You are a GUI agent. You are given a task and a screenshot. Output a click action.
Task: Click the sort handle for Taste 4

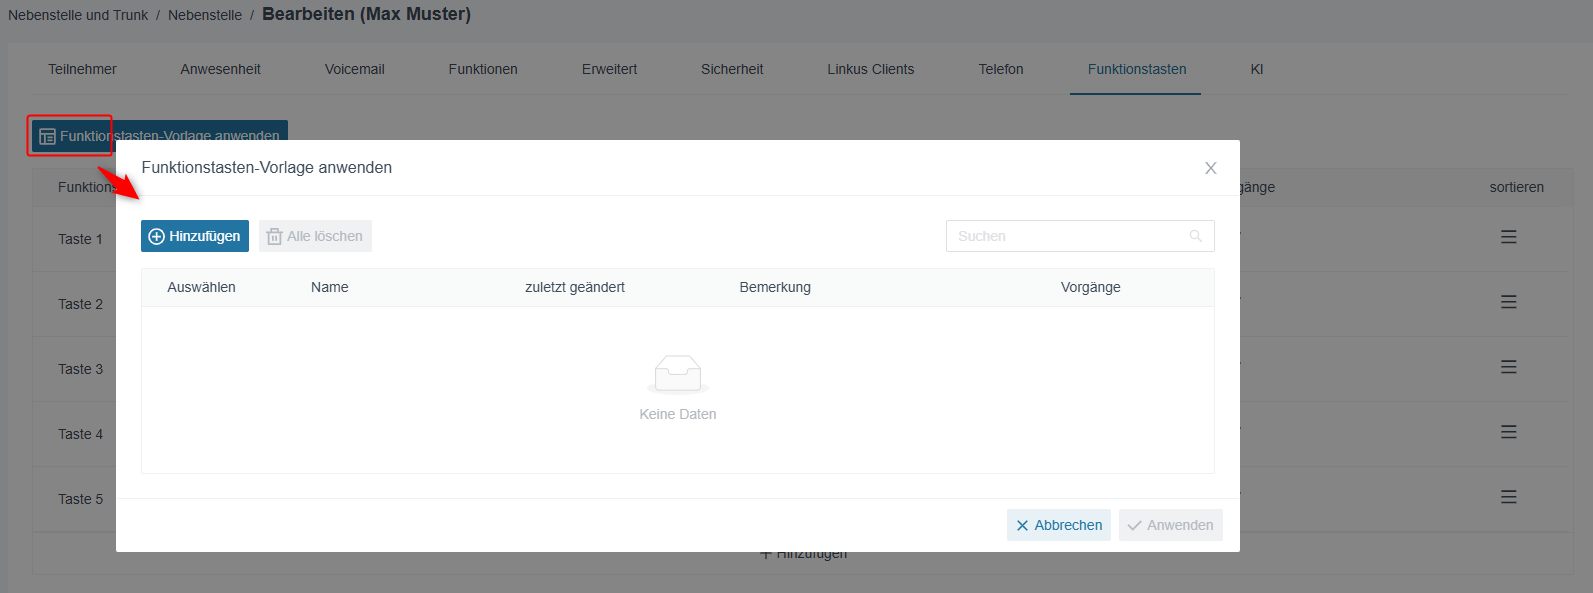pyautogui.click(x=1509, y=432)
